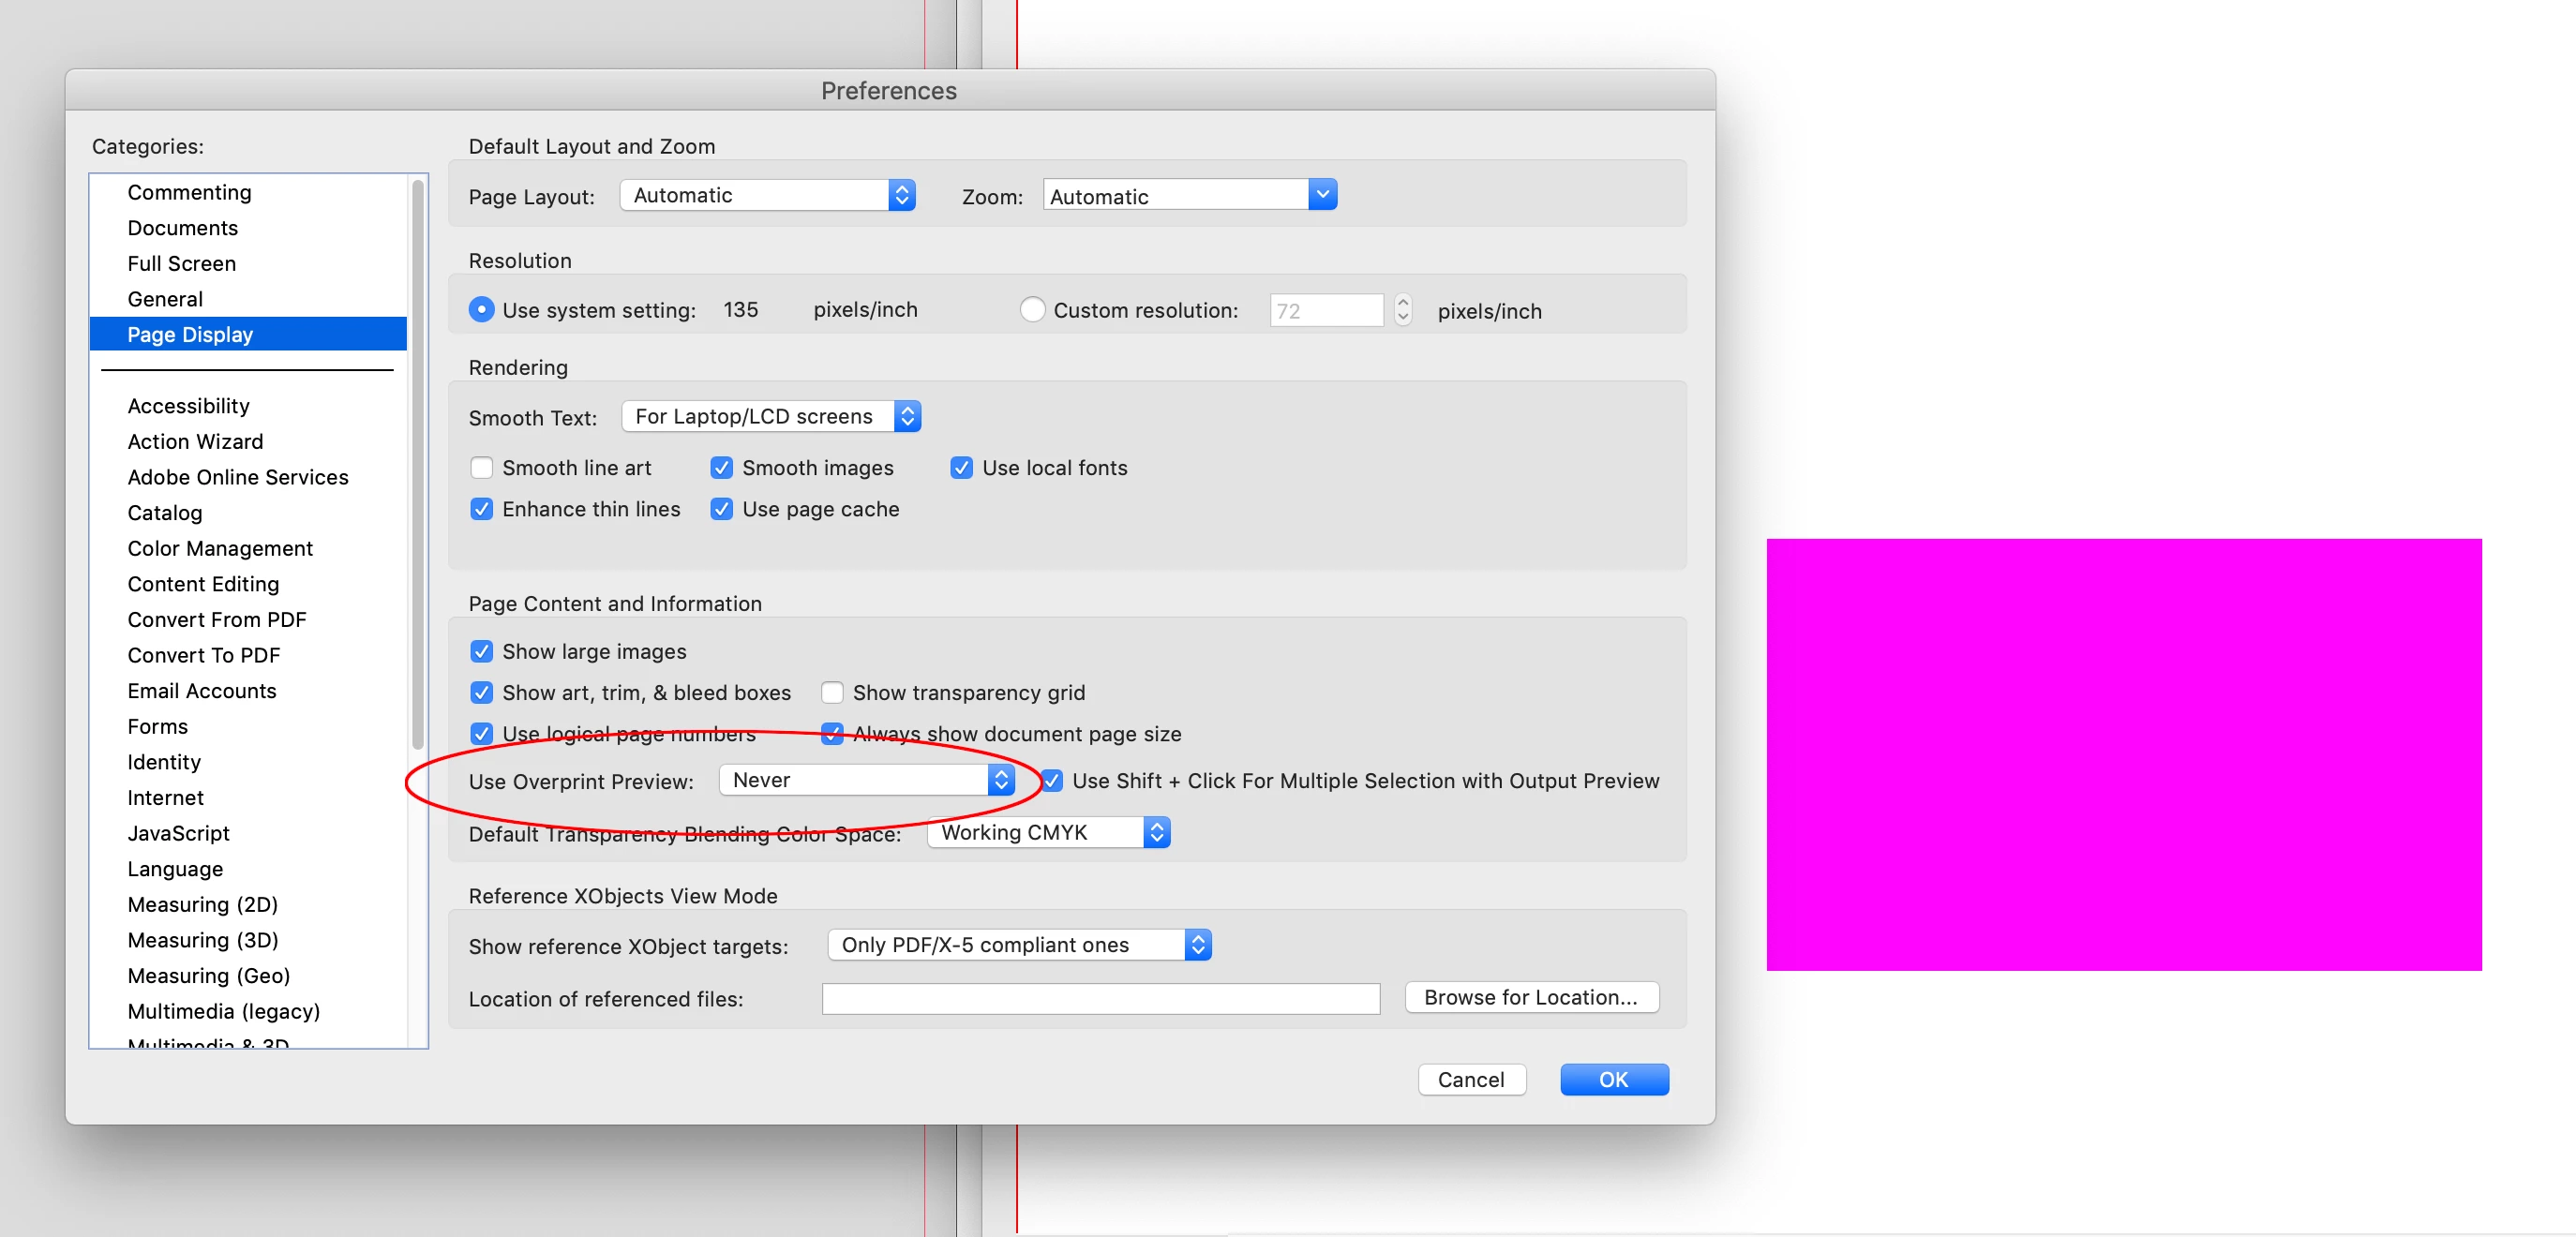Image resolution: width=2576 pixels, height=1237 pixels.
Task: Enable Smooth line art checkbox
Action: pos(481,468)
